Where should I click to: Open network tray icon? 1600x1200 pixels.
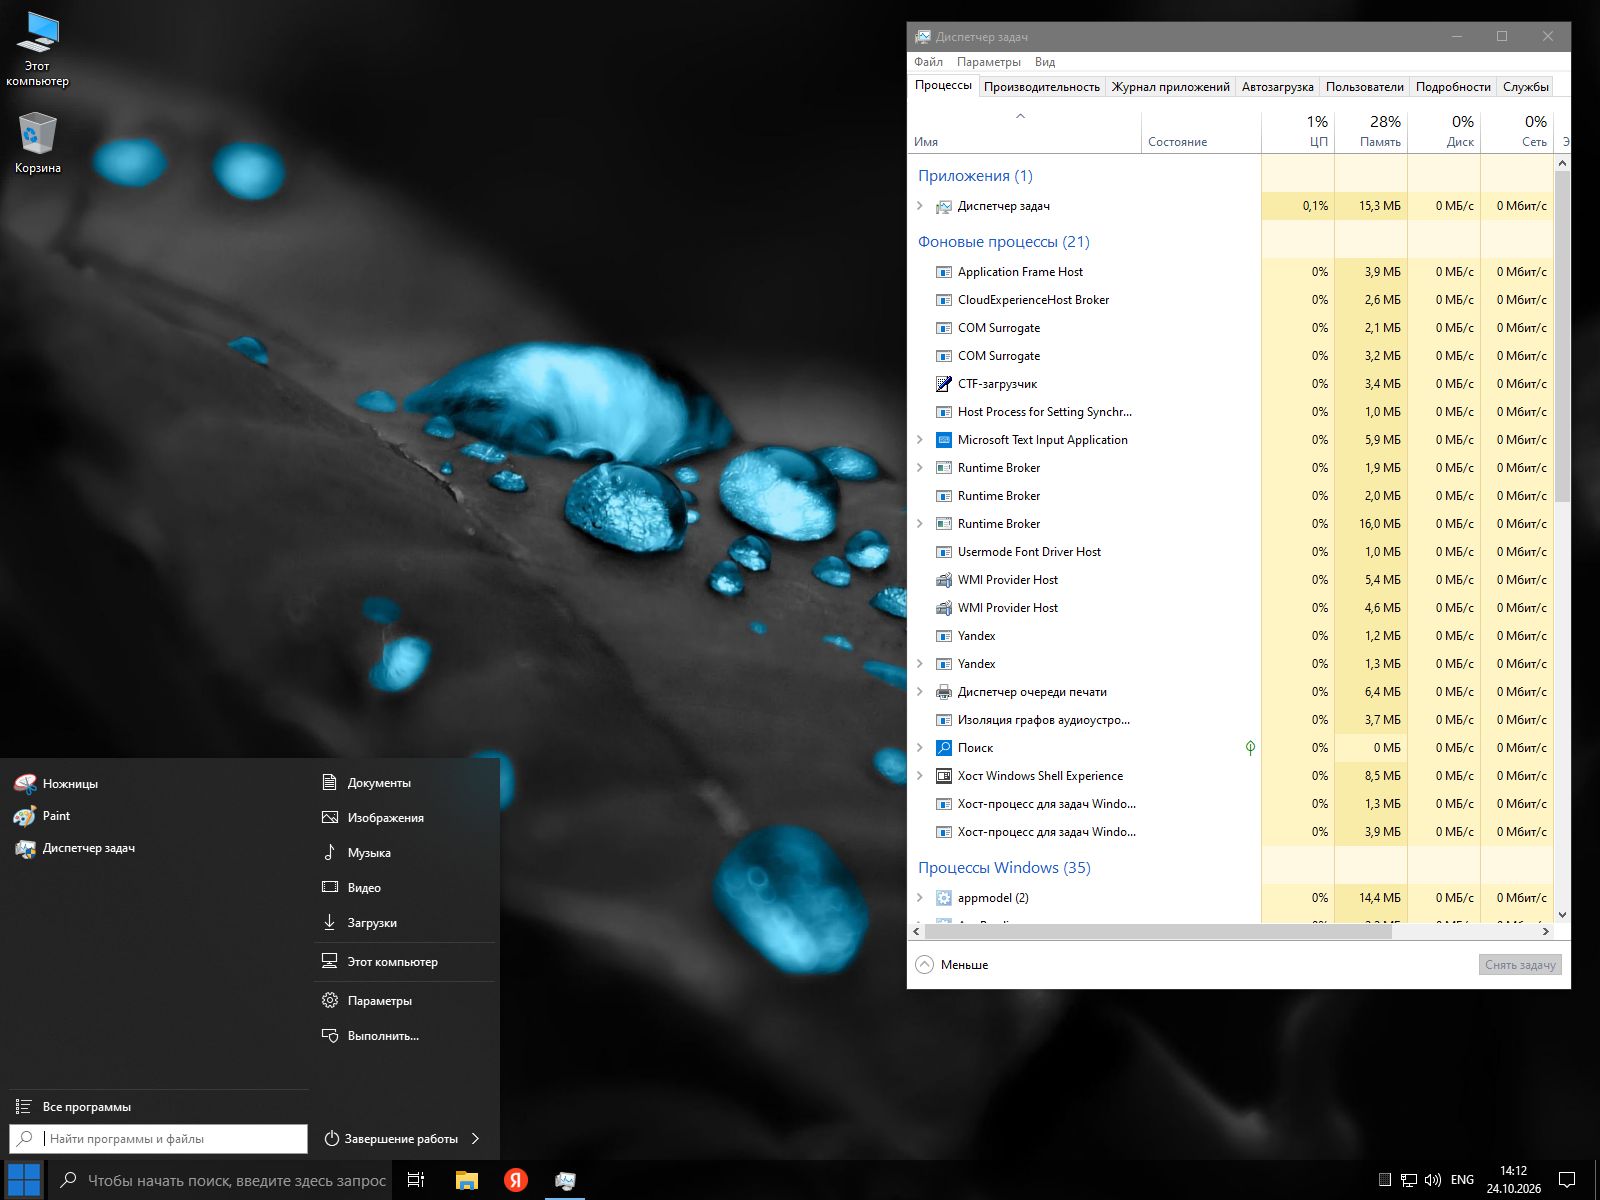click(1408, 1180)
